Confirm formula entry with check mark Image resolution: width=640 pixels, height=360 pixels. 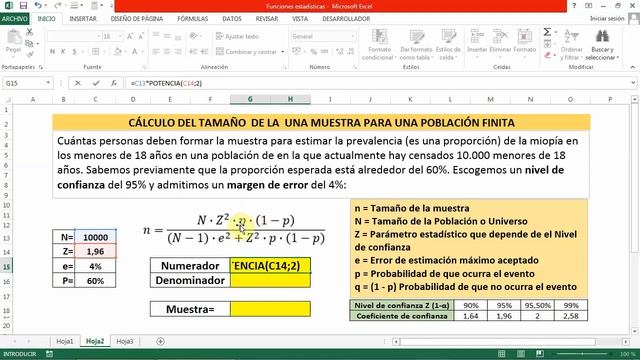(96, 83)
